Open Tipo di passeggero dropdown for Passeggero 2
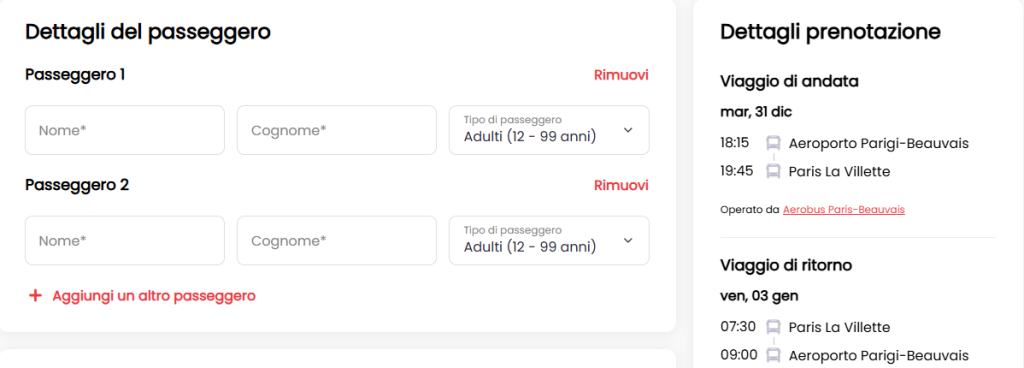This screenshot has width=1024, height=368. (549, 241)
